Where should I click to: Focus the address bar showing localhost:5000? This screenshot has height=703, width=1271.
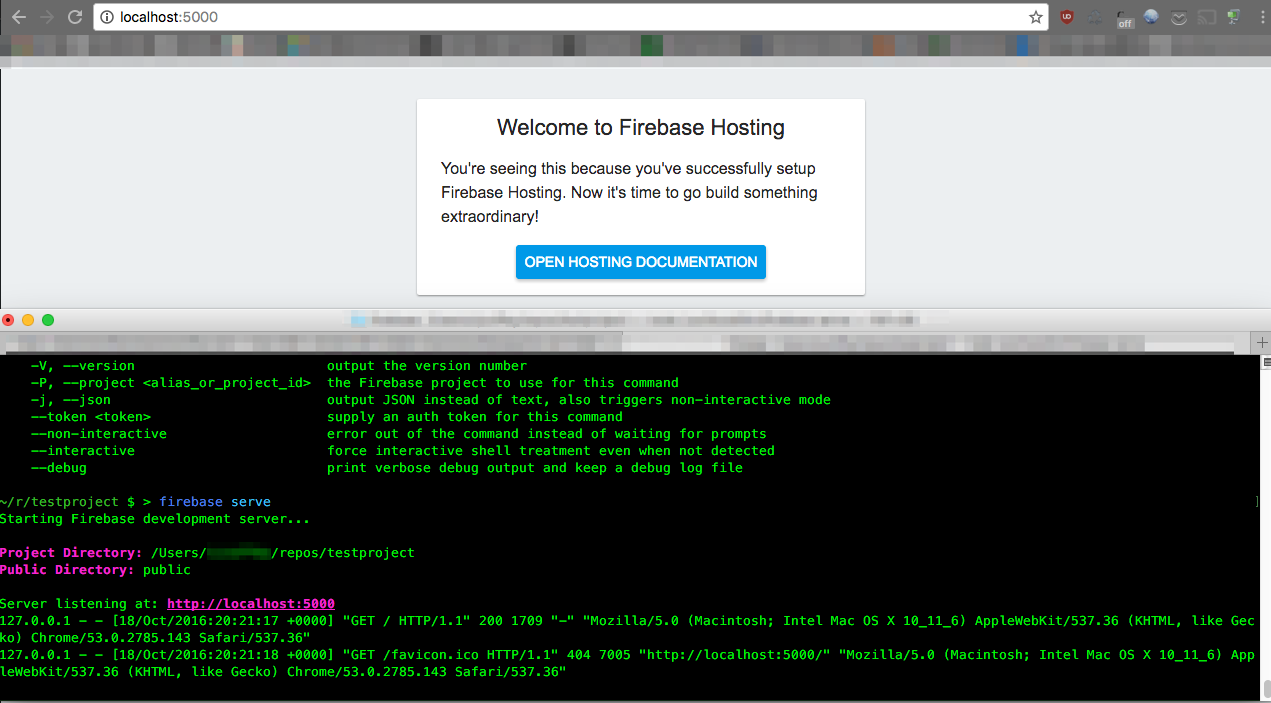(x=570, y=17)
